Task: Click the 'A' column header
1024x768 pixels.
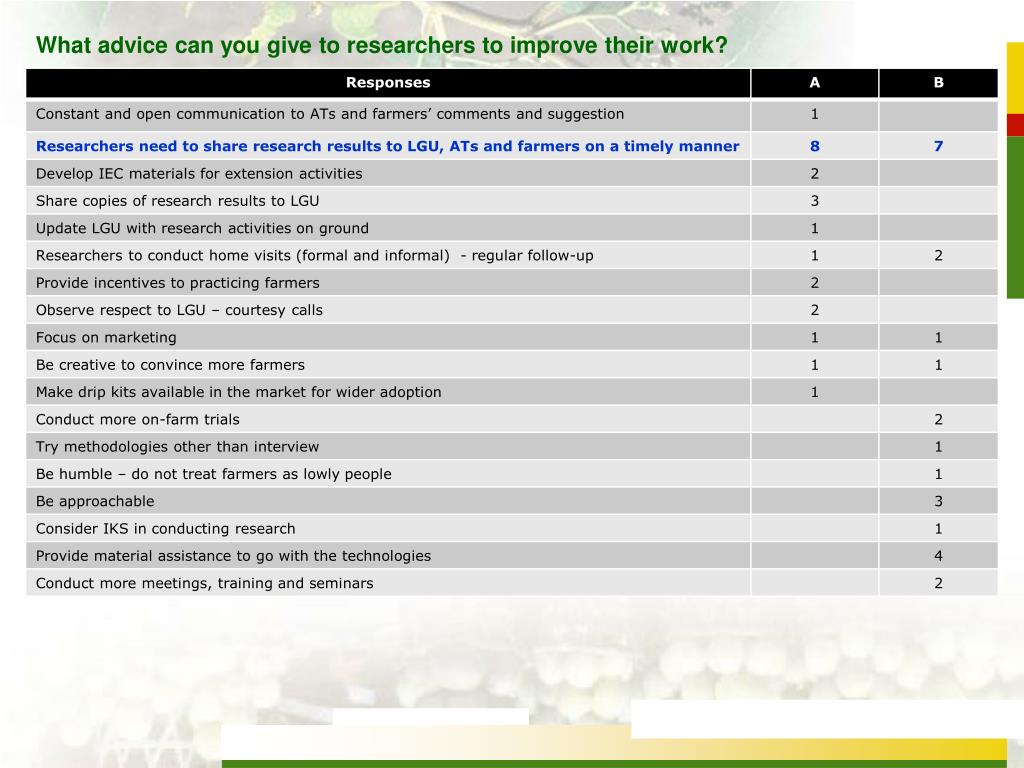Action: point(814,83)
